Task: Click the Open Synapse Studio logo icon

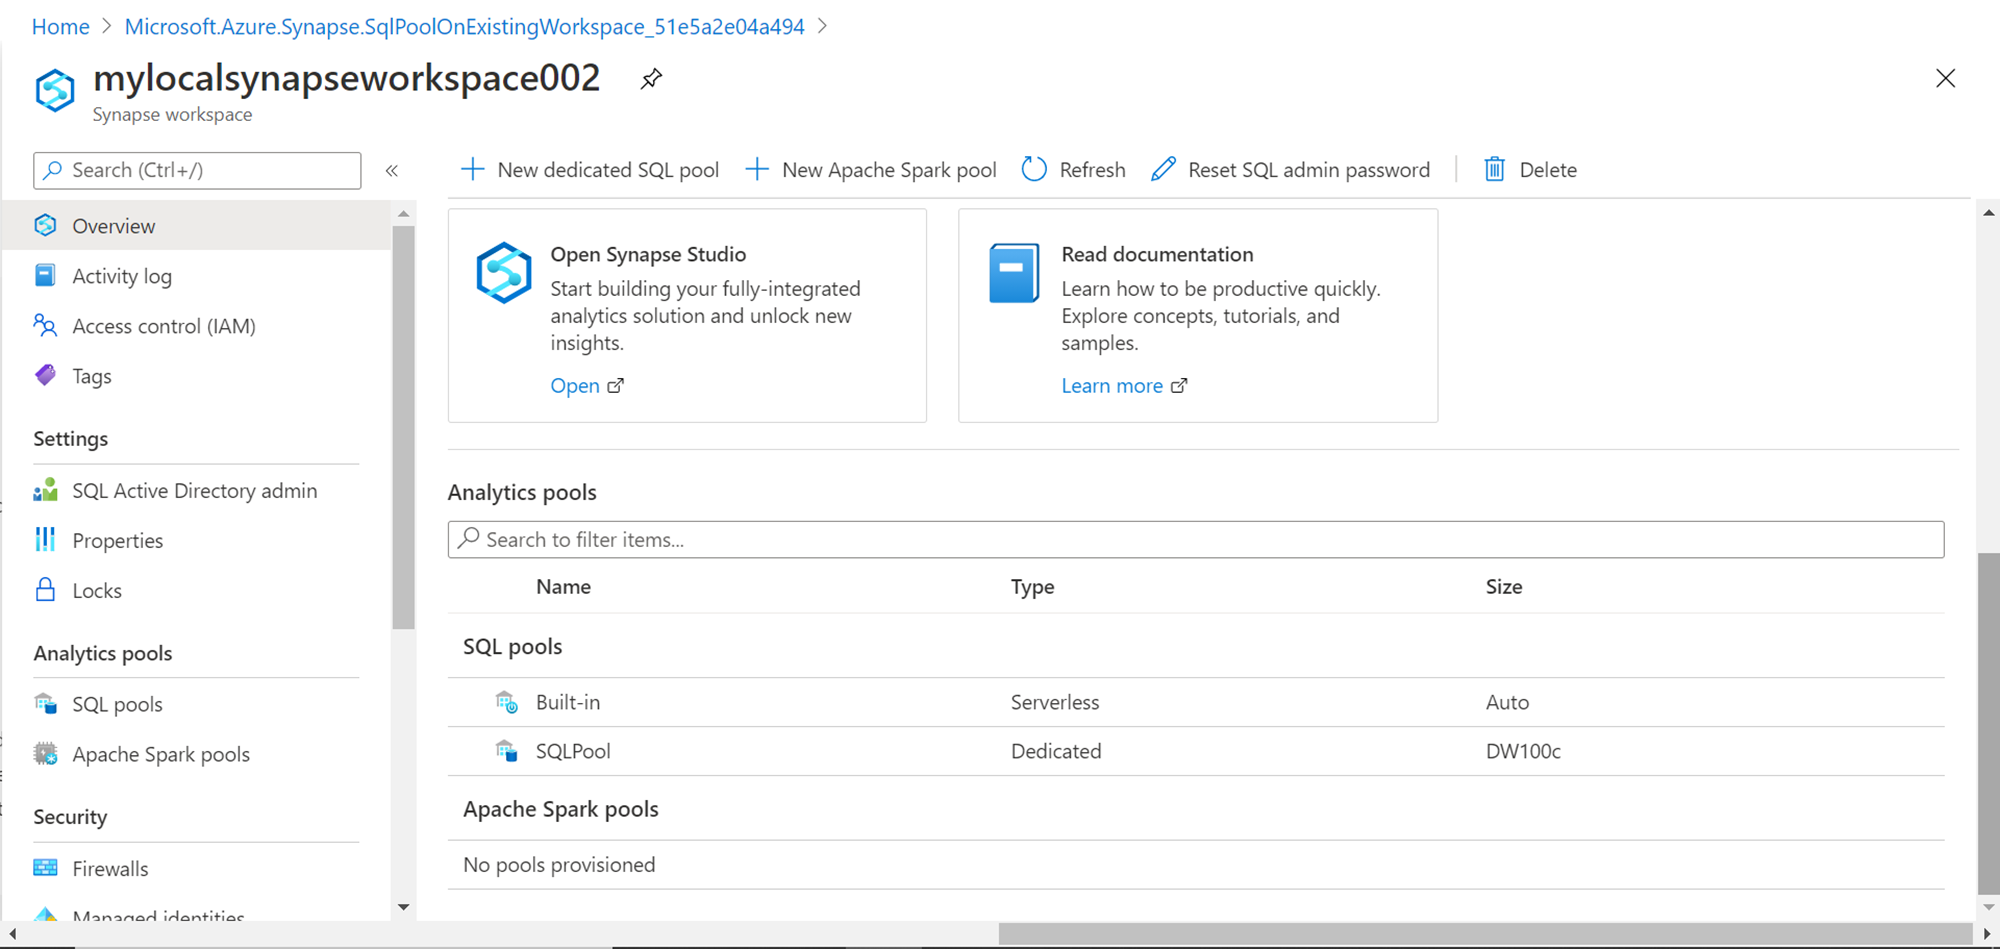Action: 503,272
